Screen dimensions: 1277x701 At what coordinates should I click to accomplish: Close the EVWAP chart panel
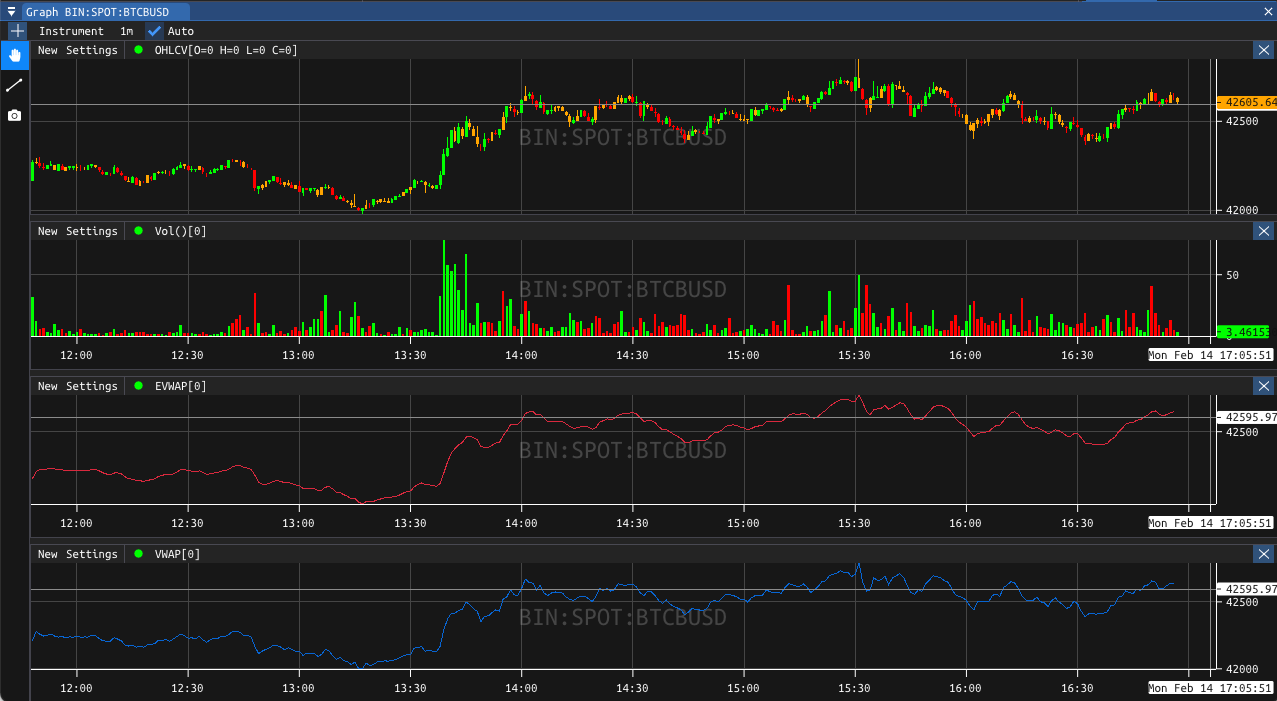[1264, 386]
